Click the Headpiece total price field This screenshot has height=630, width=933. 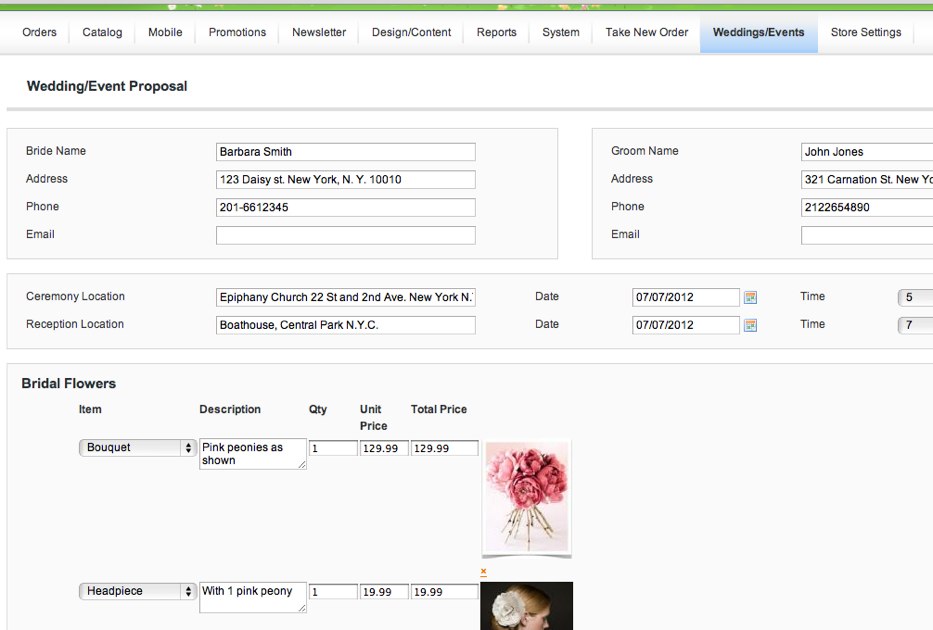pos(444,592)
